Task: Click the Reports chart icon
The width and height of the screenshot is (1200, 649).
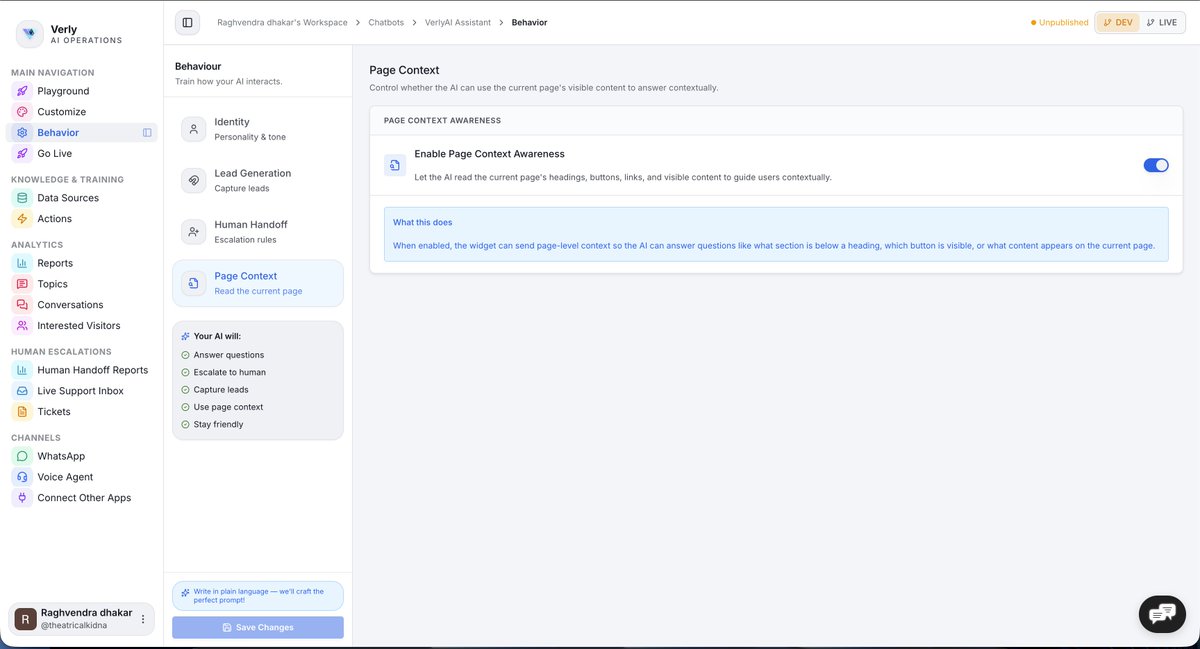Action: click(21, 263)
